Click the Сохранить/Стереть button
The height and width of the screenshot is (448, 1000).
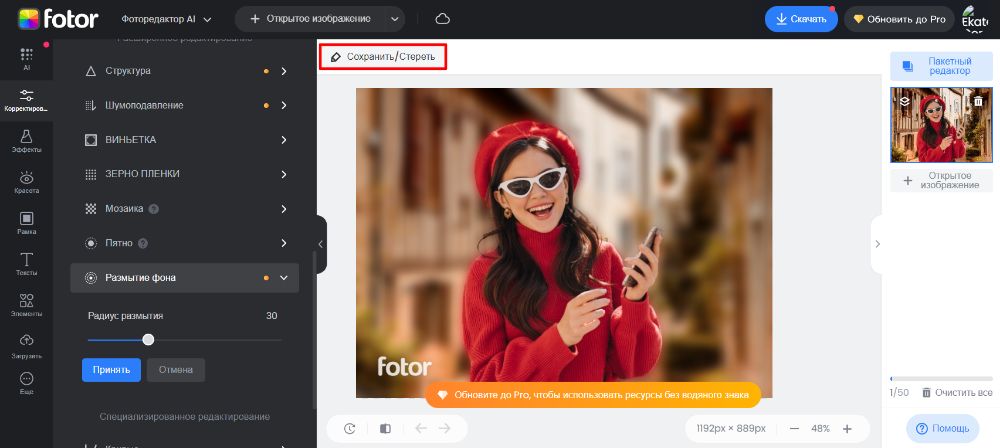click(x=383, y=57)
